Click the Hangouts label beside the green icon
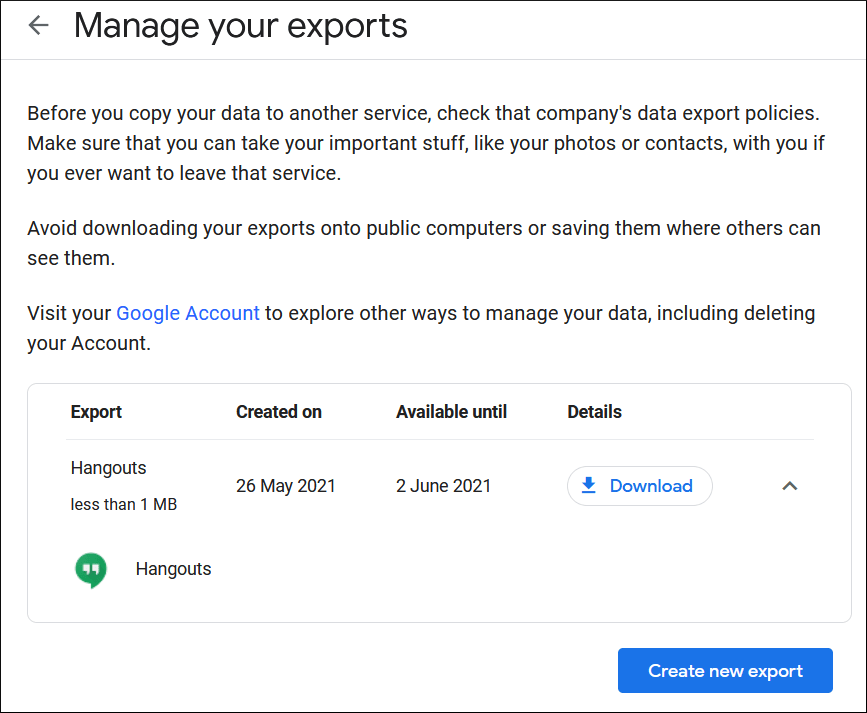The image size is (867, 713). (x=174, y=569)
